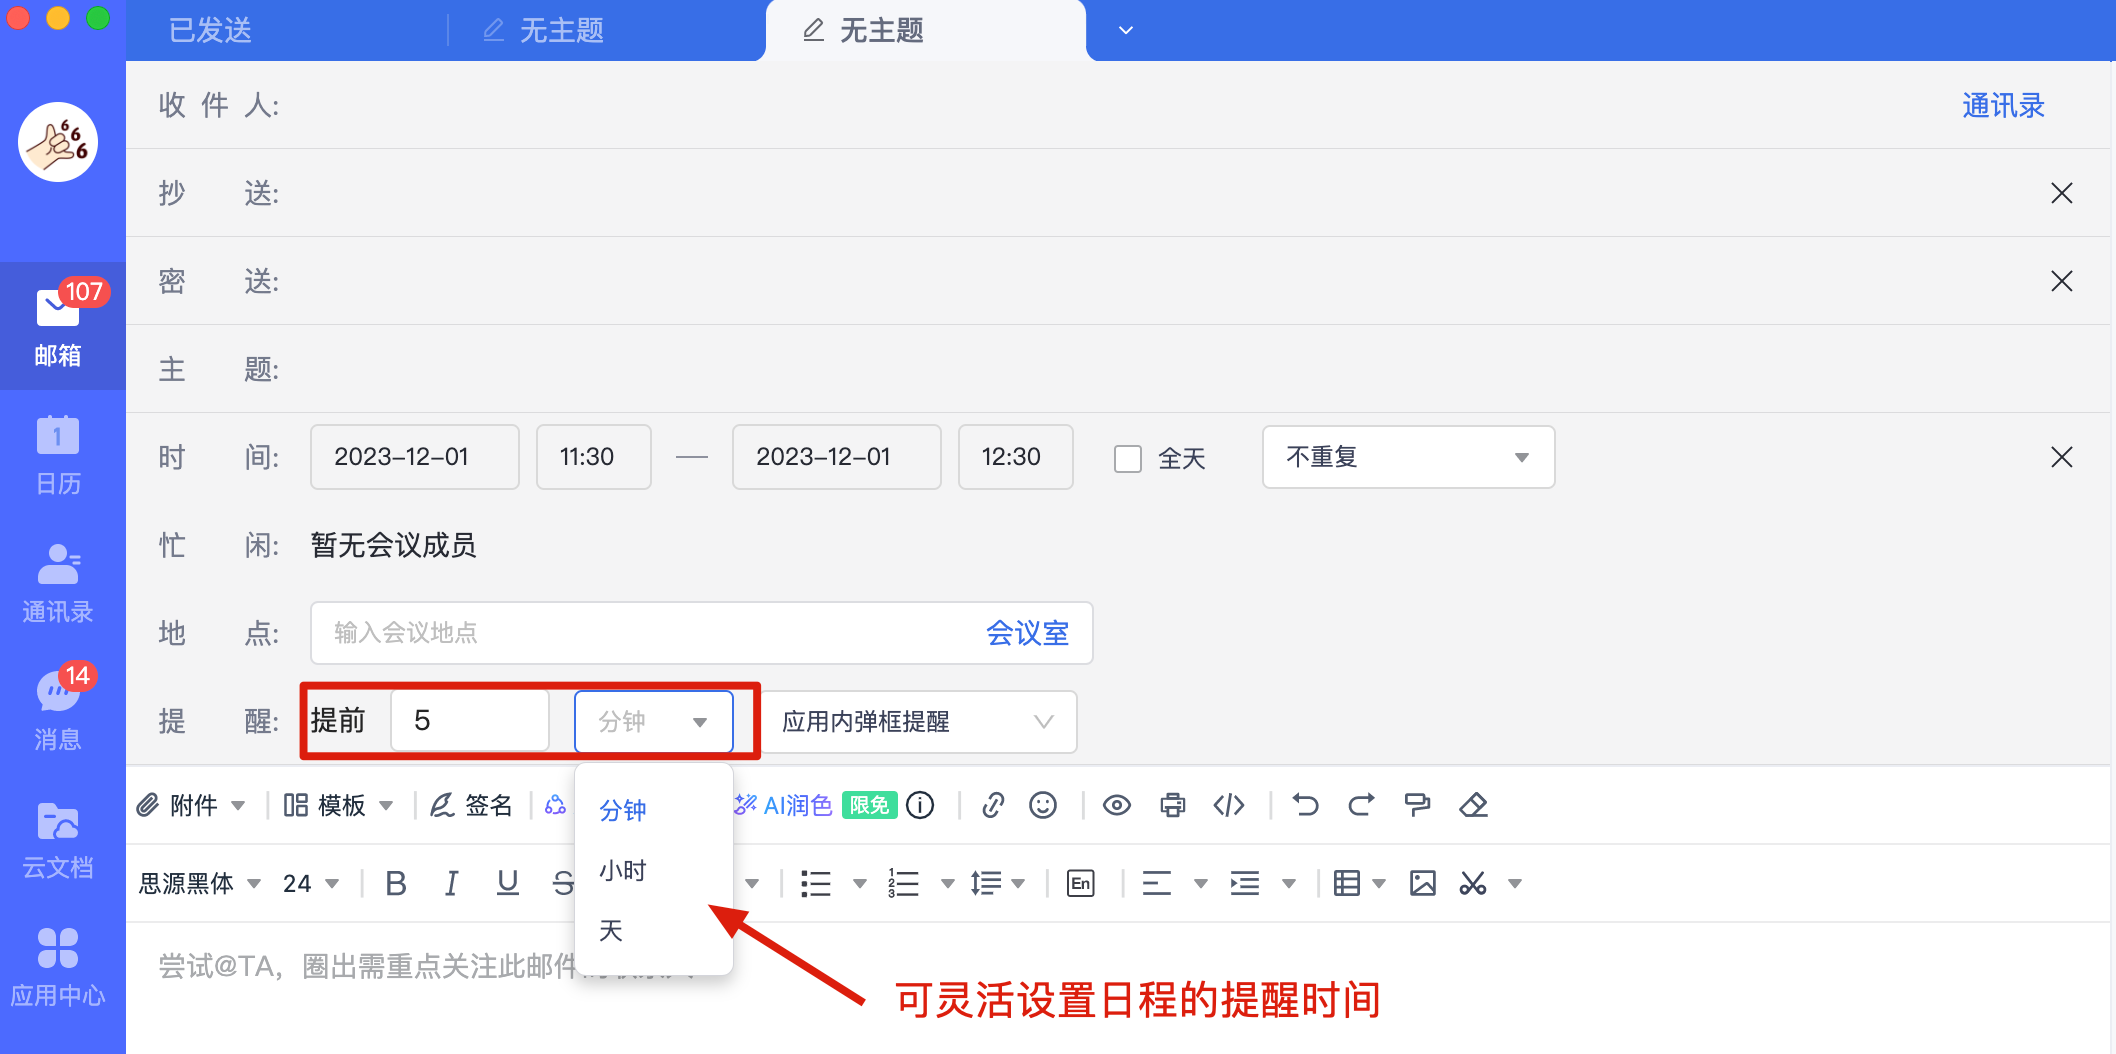Open 通讯录 contacts in the sidebar
2116x1054 pixels.
58,584
